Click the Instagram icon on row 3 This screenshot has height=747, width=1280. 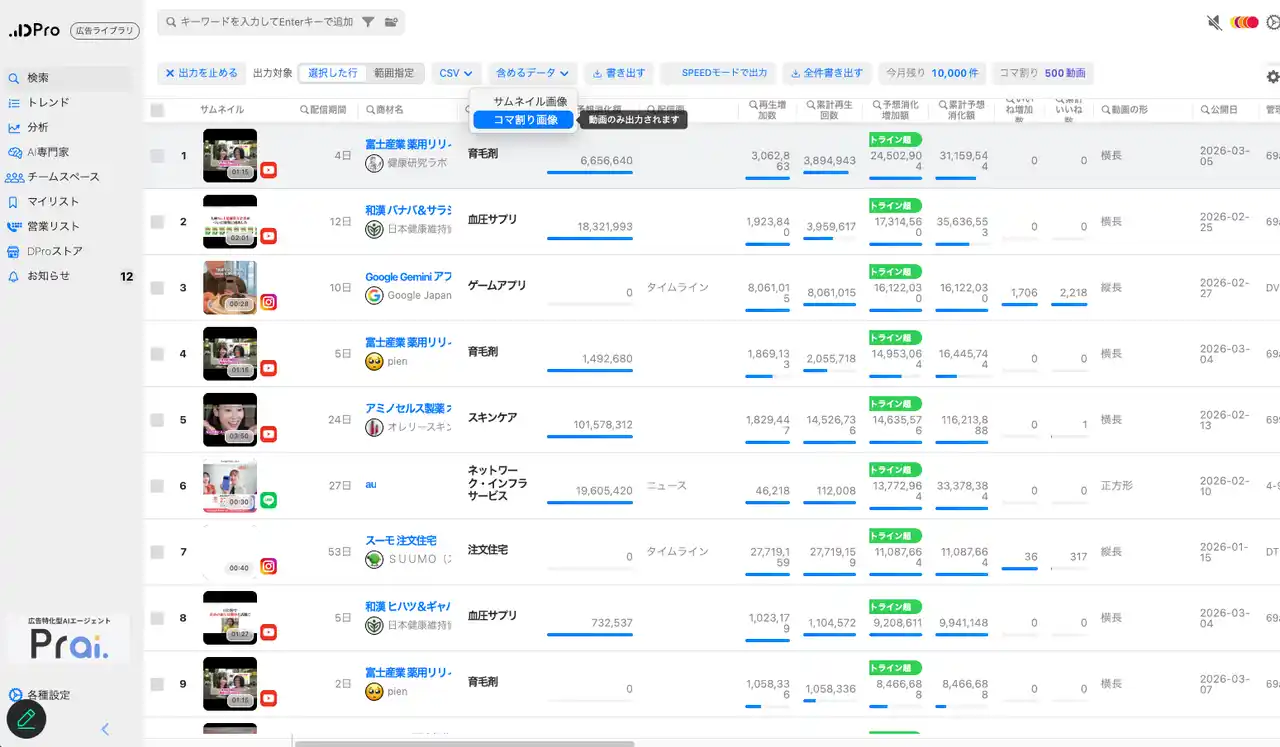[269, 302]
